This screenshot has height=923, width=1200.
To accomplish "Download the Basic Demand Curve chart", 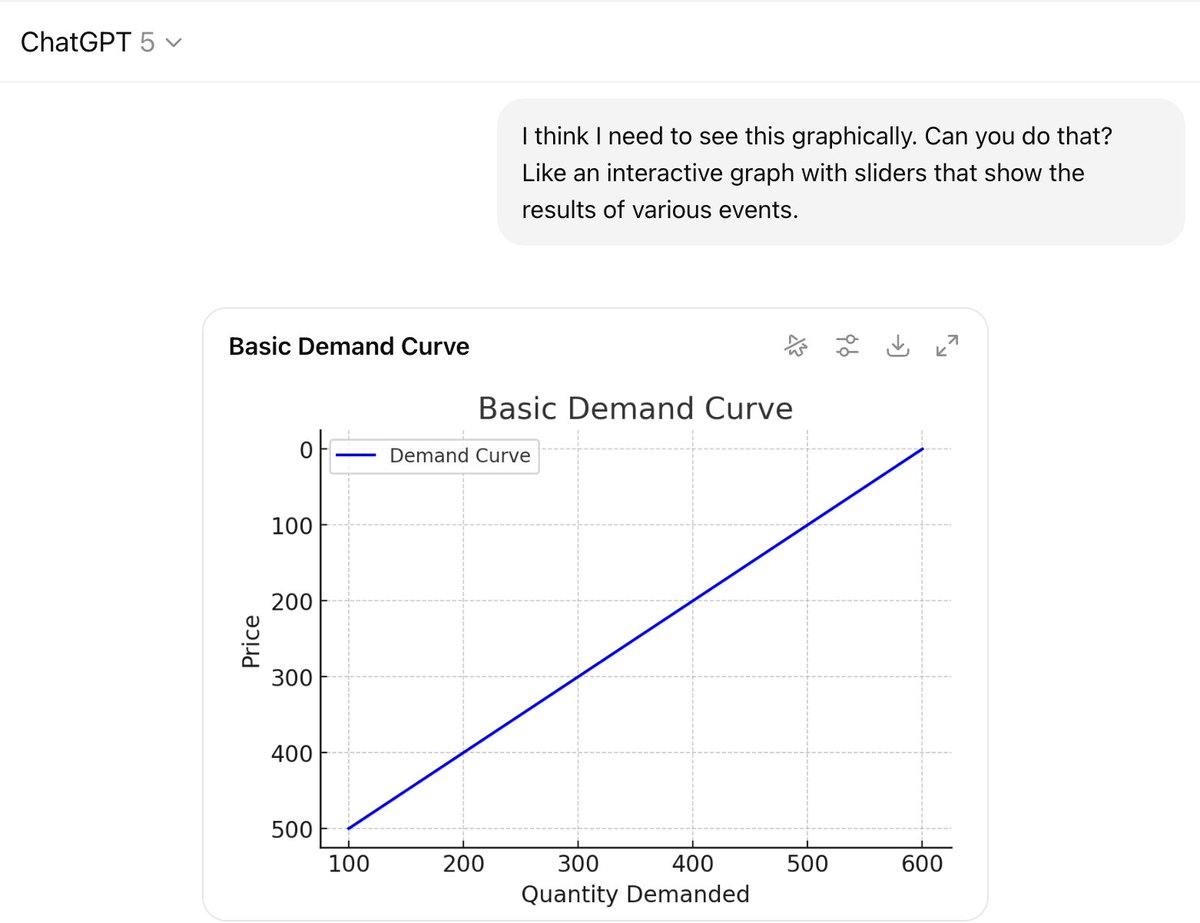I will pos(898,346).
